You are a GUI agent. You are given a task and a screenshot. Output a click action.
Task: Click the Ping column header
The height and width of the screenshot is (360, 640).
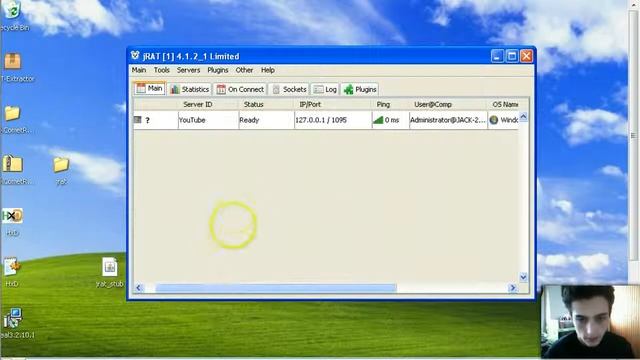tap(383, 104)
